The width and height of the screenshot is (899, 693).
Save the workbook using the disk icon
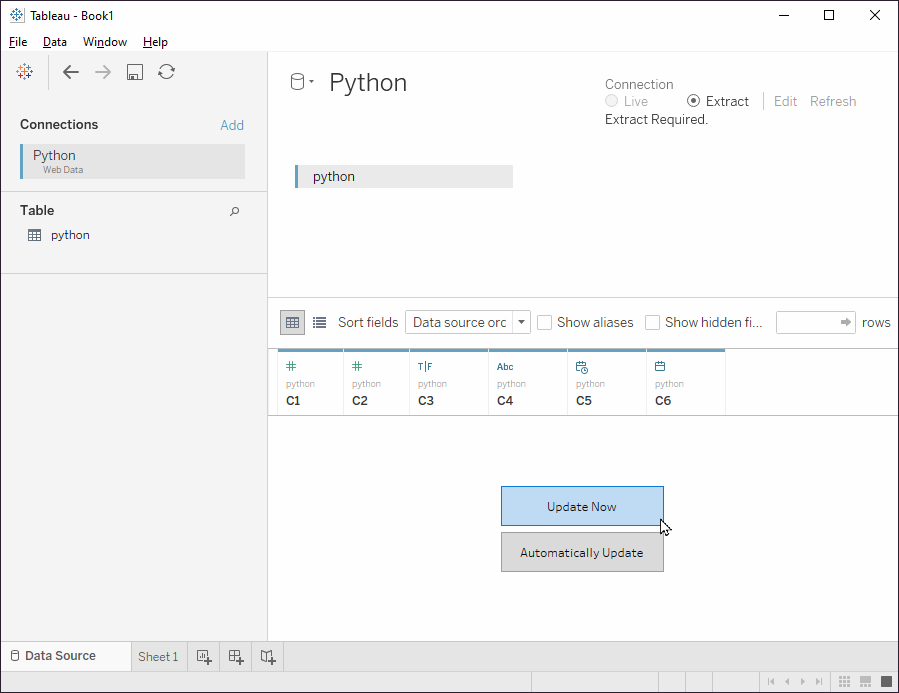coord(135,72)
